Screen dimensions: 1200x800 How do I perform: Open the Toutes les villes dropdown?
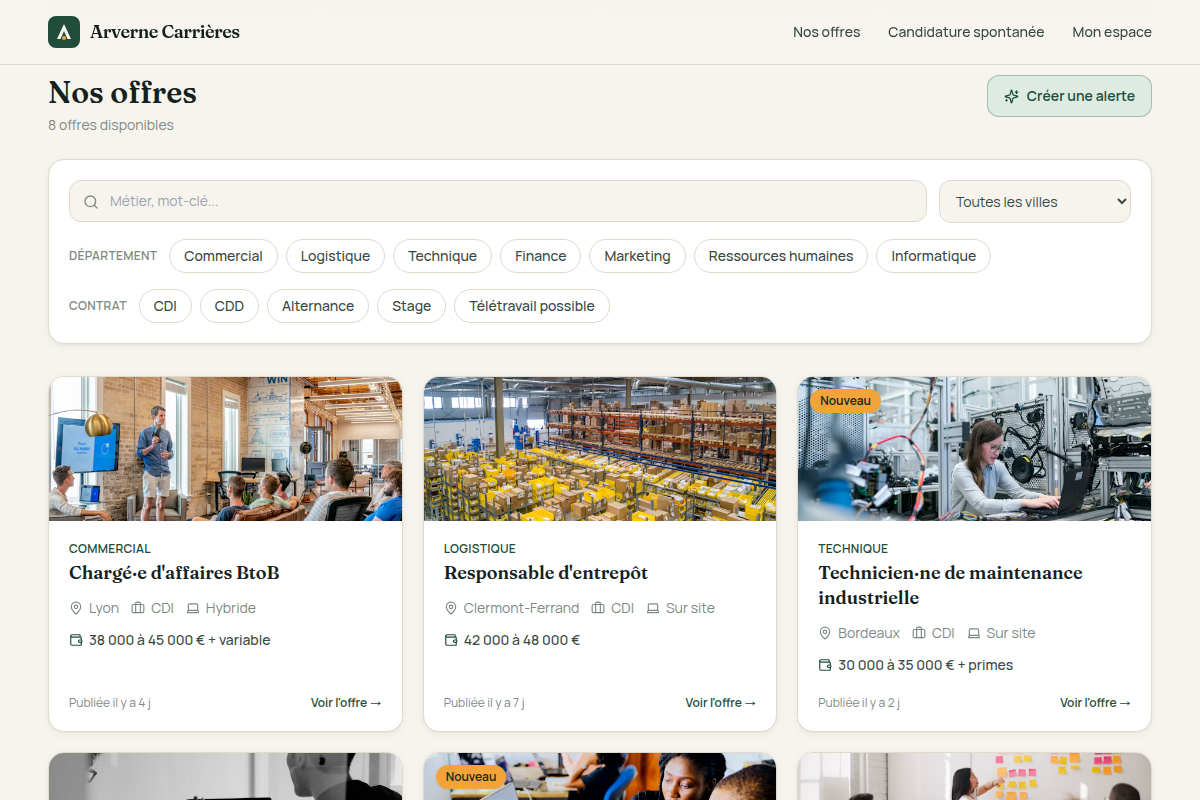point(1035,202)
